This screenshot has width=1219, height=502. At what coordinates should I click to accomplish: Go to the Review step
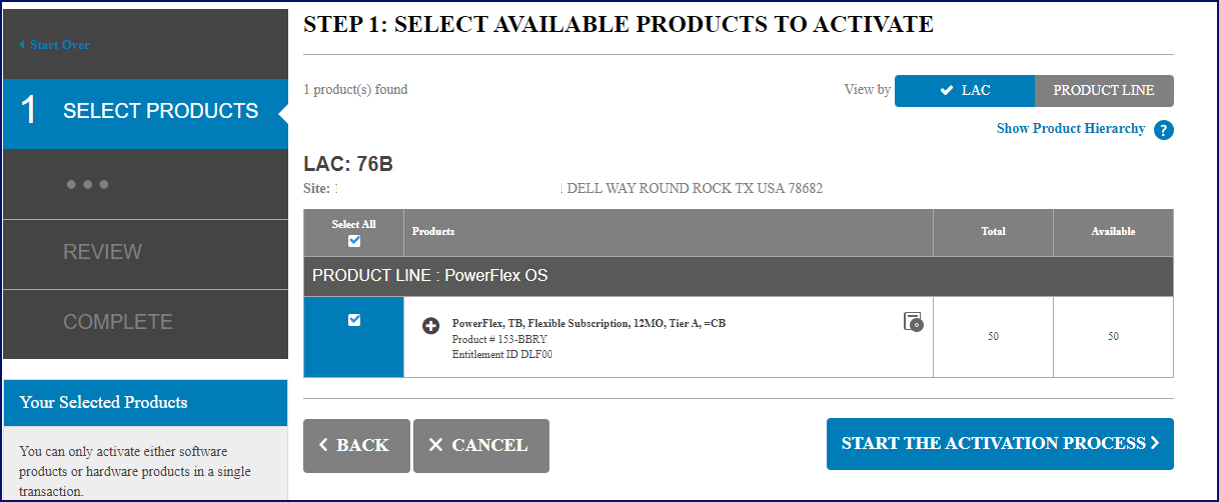(103, 252)
